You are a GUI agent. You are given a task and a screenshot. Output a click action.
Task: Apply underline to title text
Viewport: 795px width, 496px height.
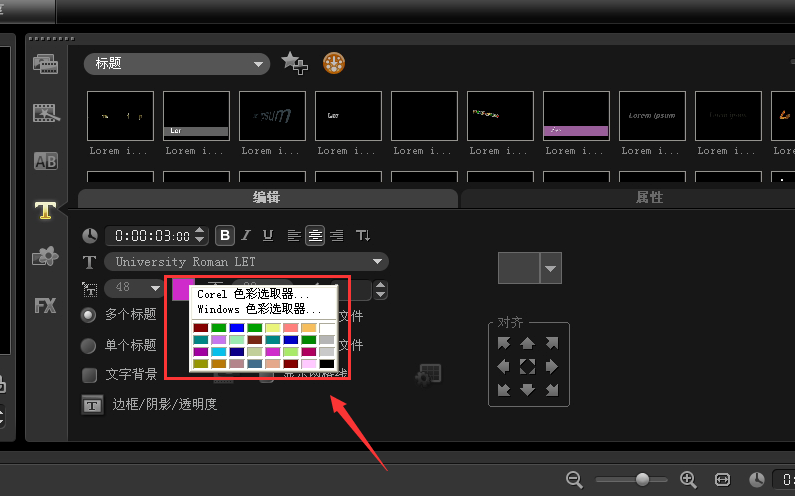click(267, 236)
